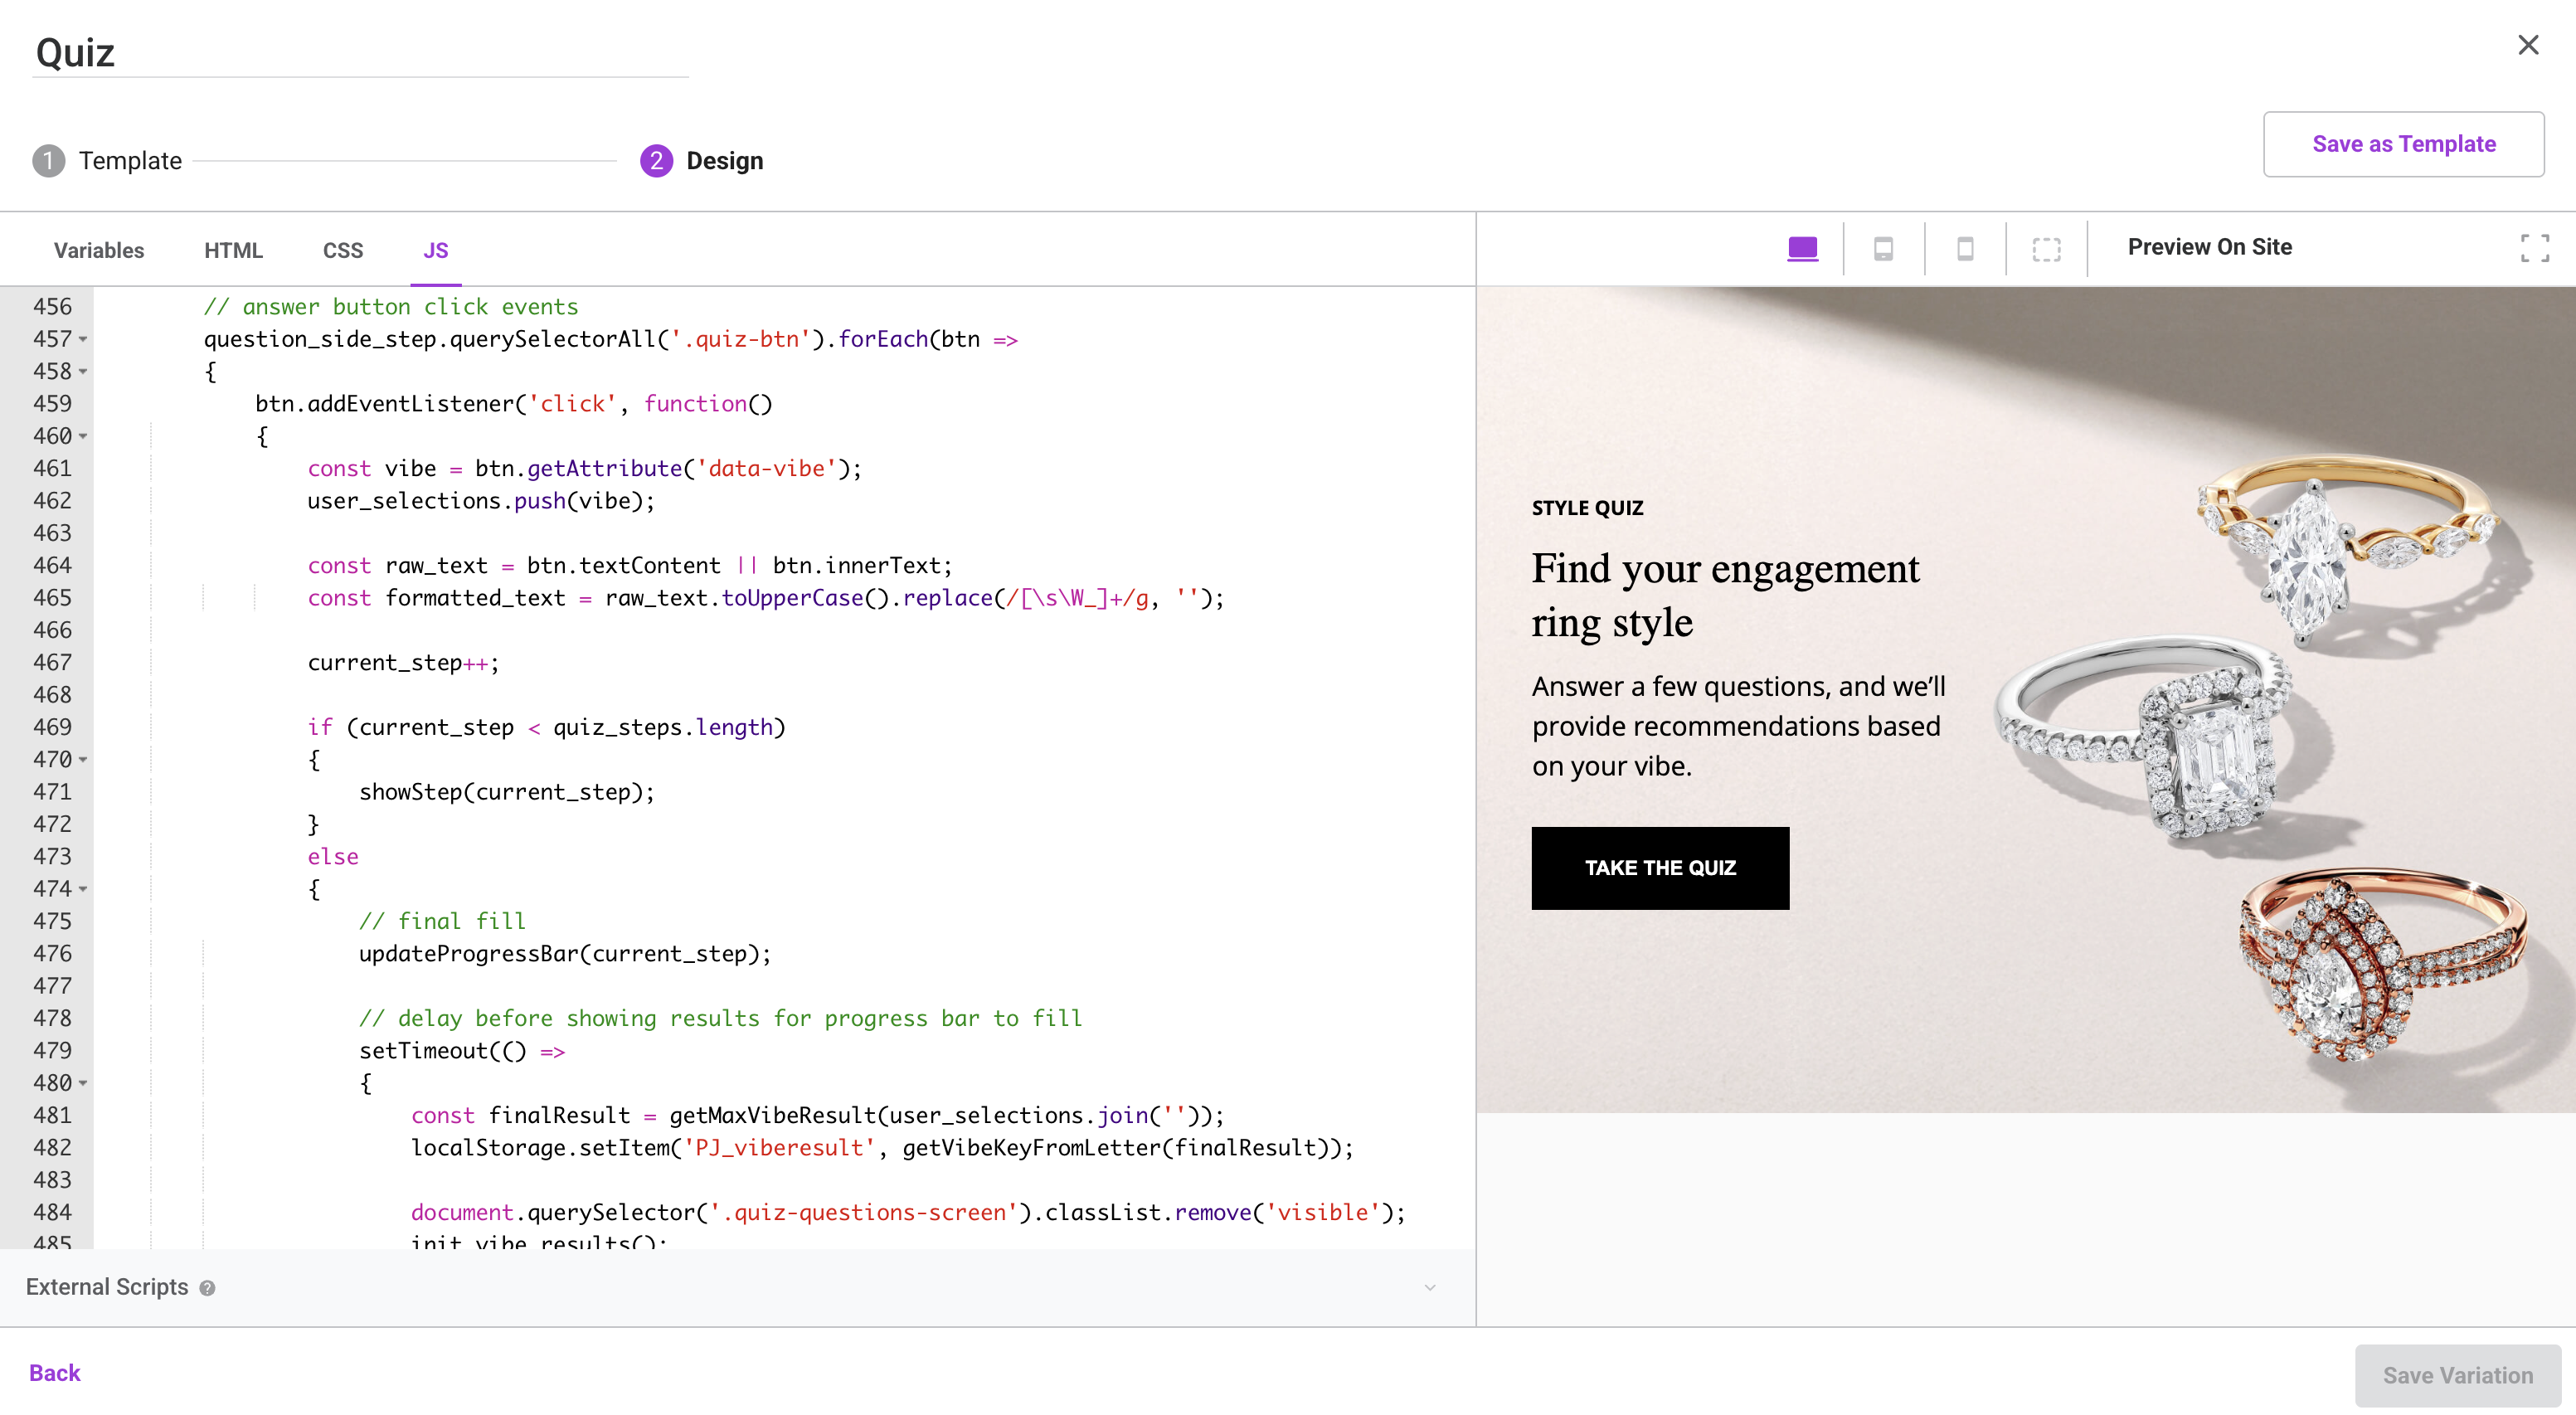Switch to the Variables tab
The height and width of the screenshot is (1415, 2576).
[98, 250]
